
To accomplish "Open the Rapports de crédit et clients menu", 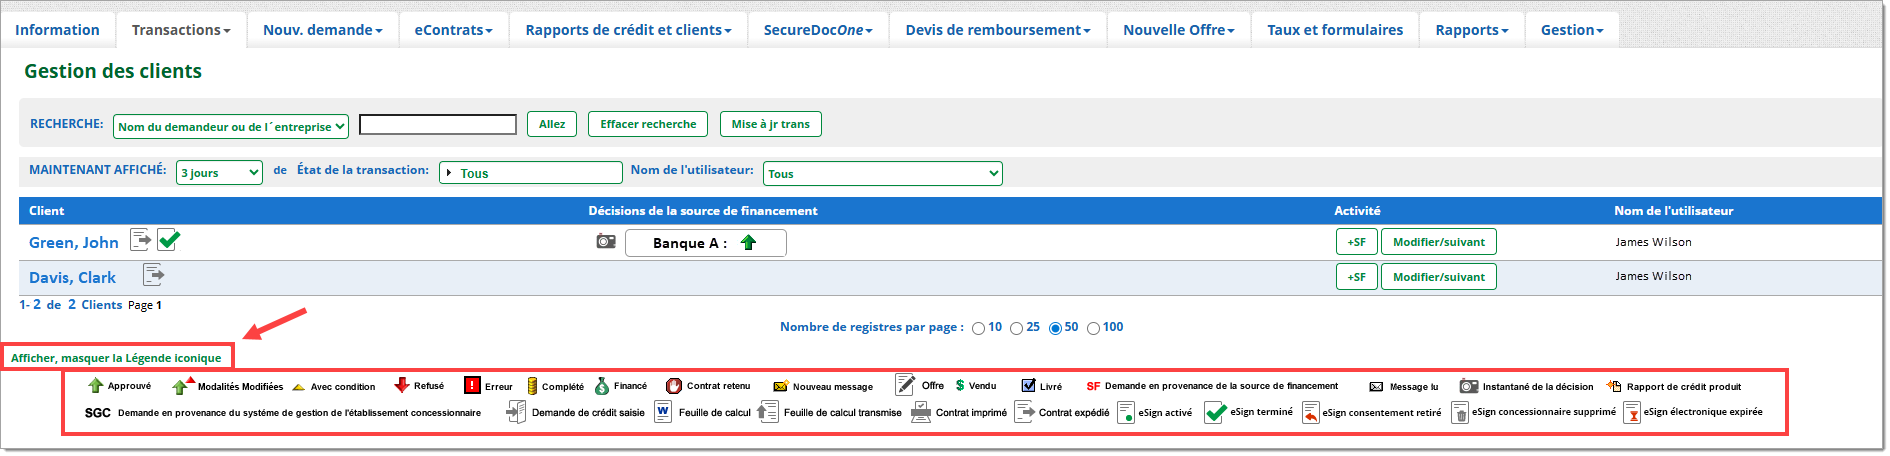I will tap(628, 30).
